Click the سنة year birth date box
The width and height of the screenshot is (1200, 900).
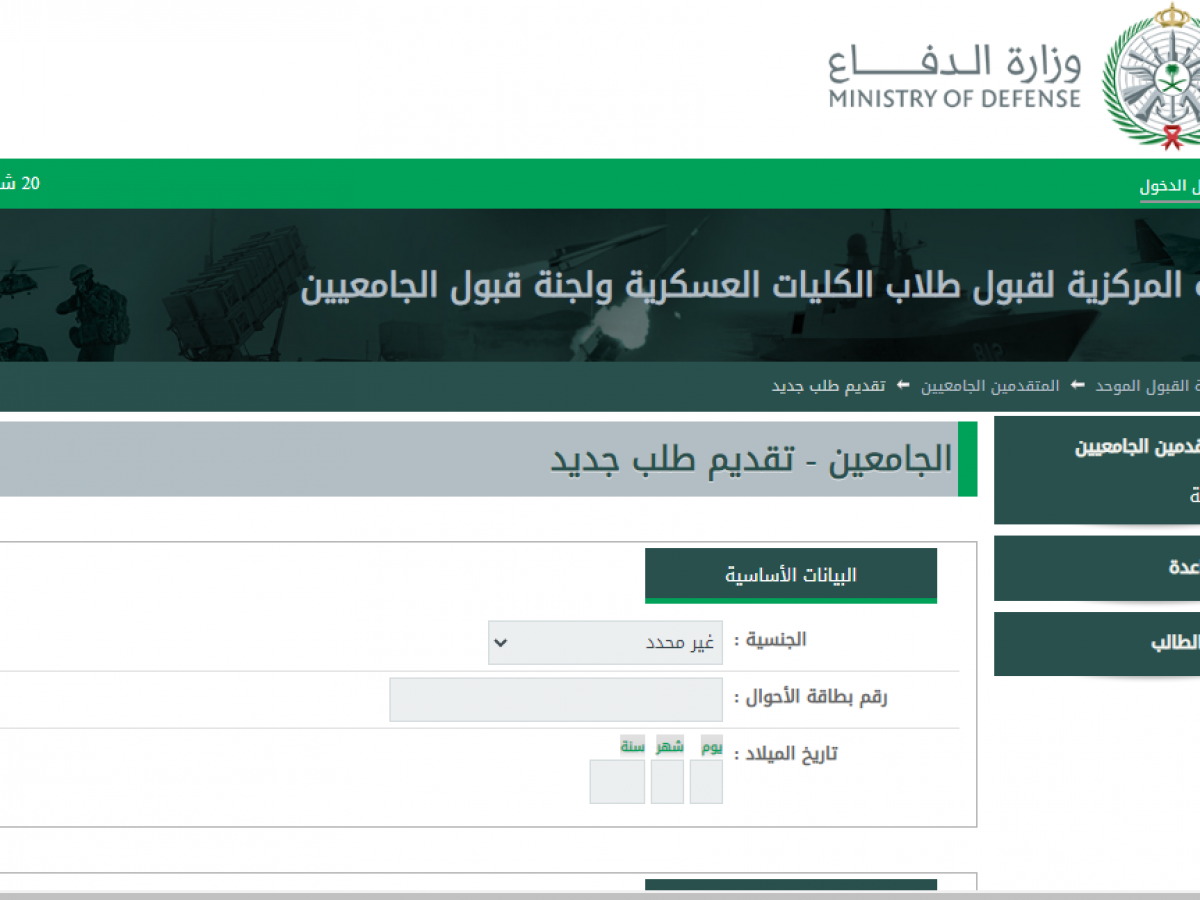point(617,781)
